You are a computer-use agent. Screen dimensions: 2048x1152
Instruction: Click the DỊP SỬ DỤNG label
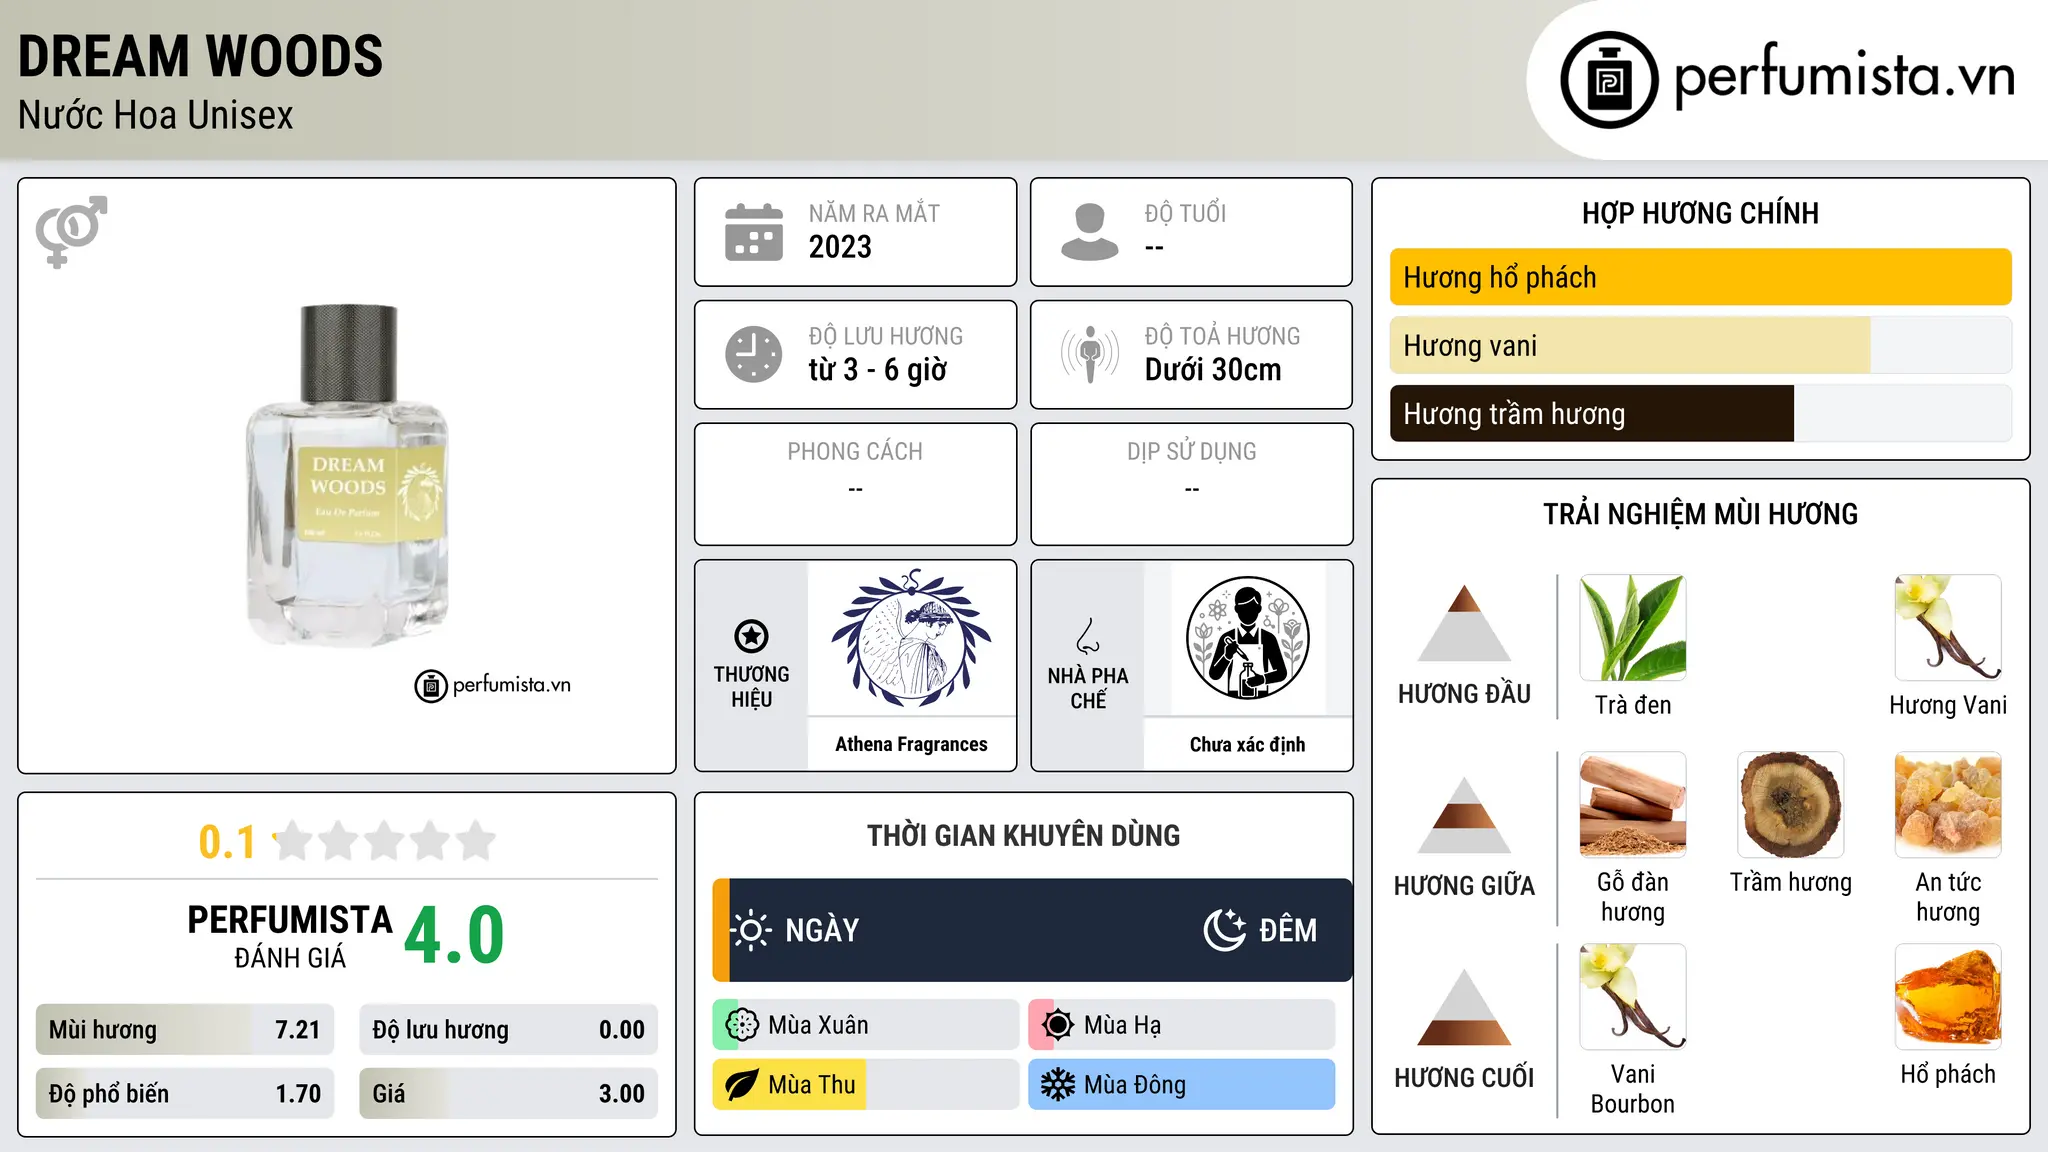pos(1192,452)
